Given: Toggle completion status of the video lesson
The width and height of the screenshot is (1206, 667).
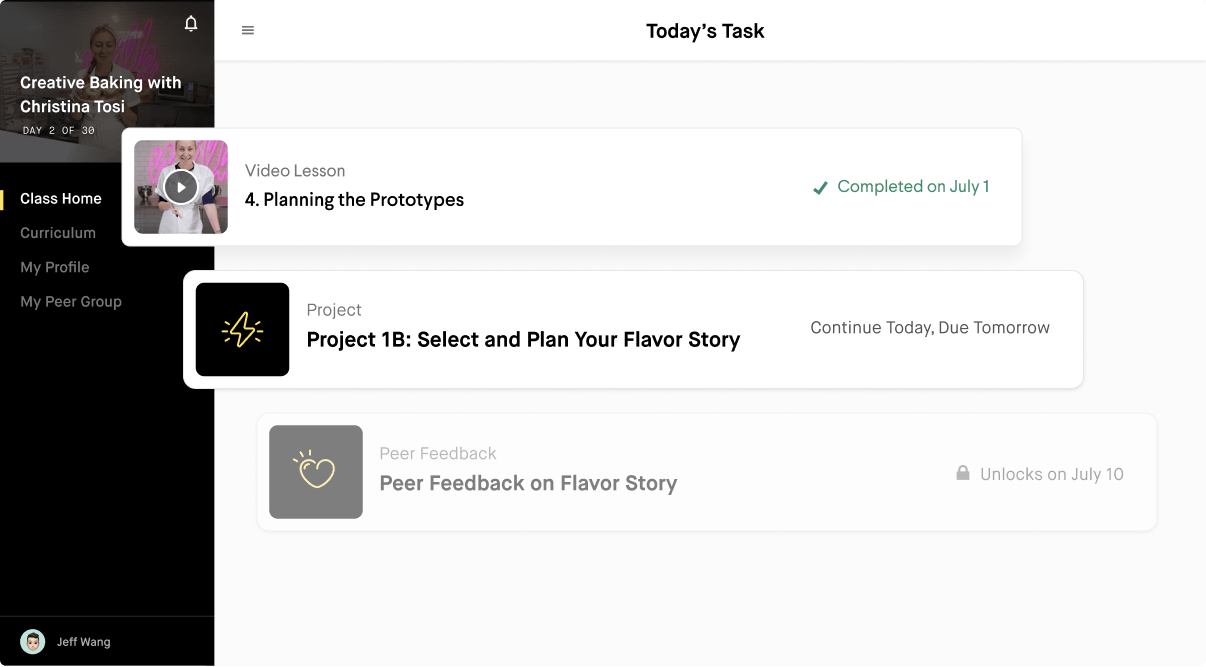Looking at the screenshot, I should [x=820, y=187].
